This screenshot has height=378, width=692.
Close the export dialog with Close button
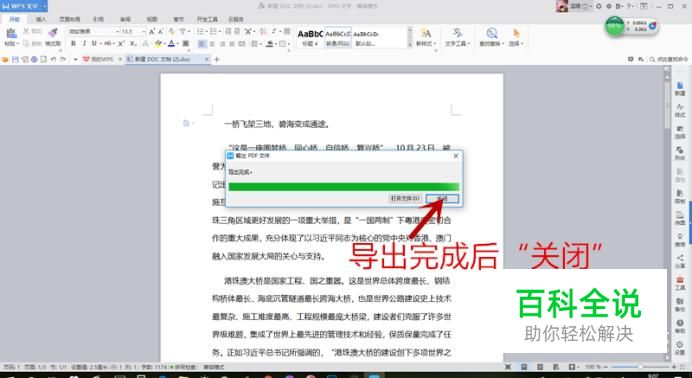coord(442,198)
